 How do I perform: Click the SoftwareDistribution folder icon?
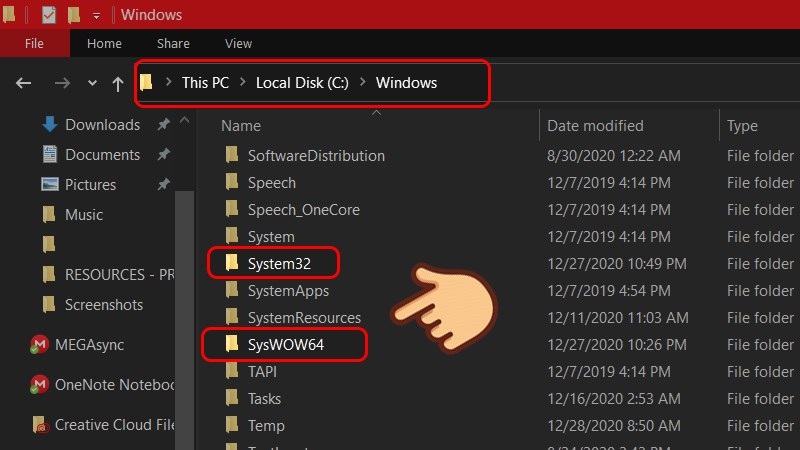[x=232, y=154]
